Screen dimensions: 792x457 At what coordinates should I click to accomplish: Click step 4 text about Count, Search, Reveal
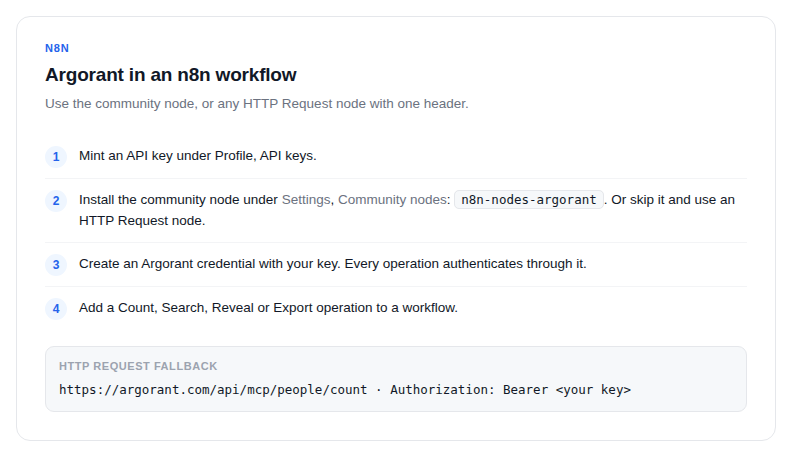268,308
